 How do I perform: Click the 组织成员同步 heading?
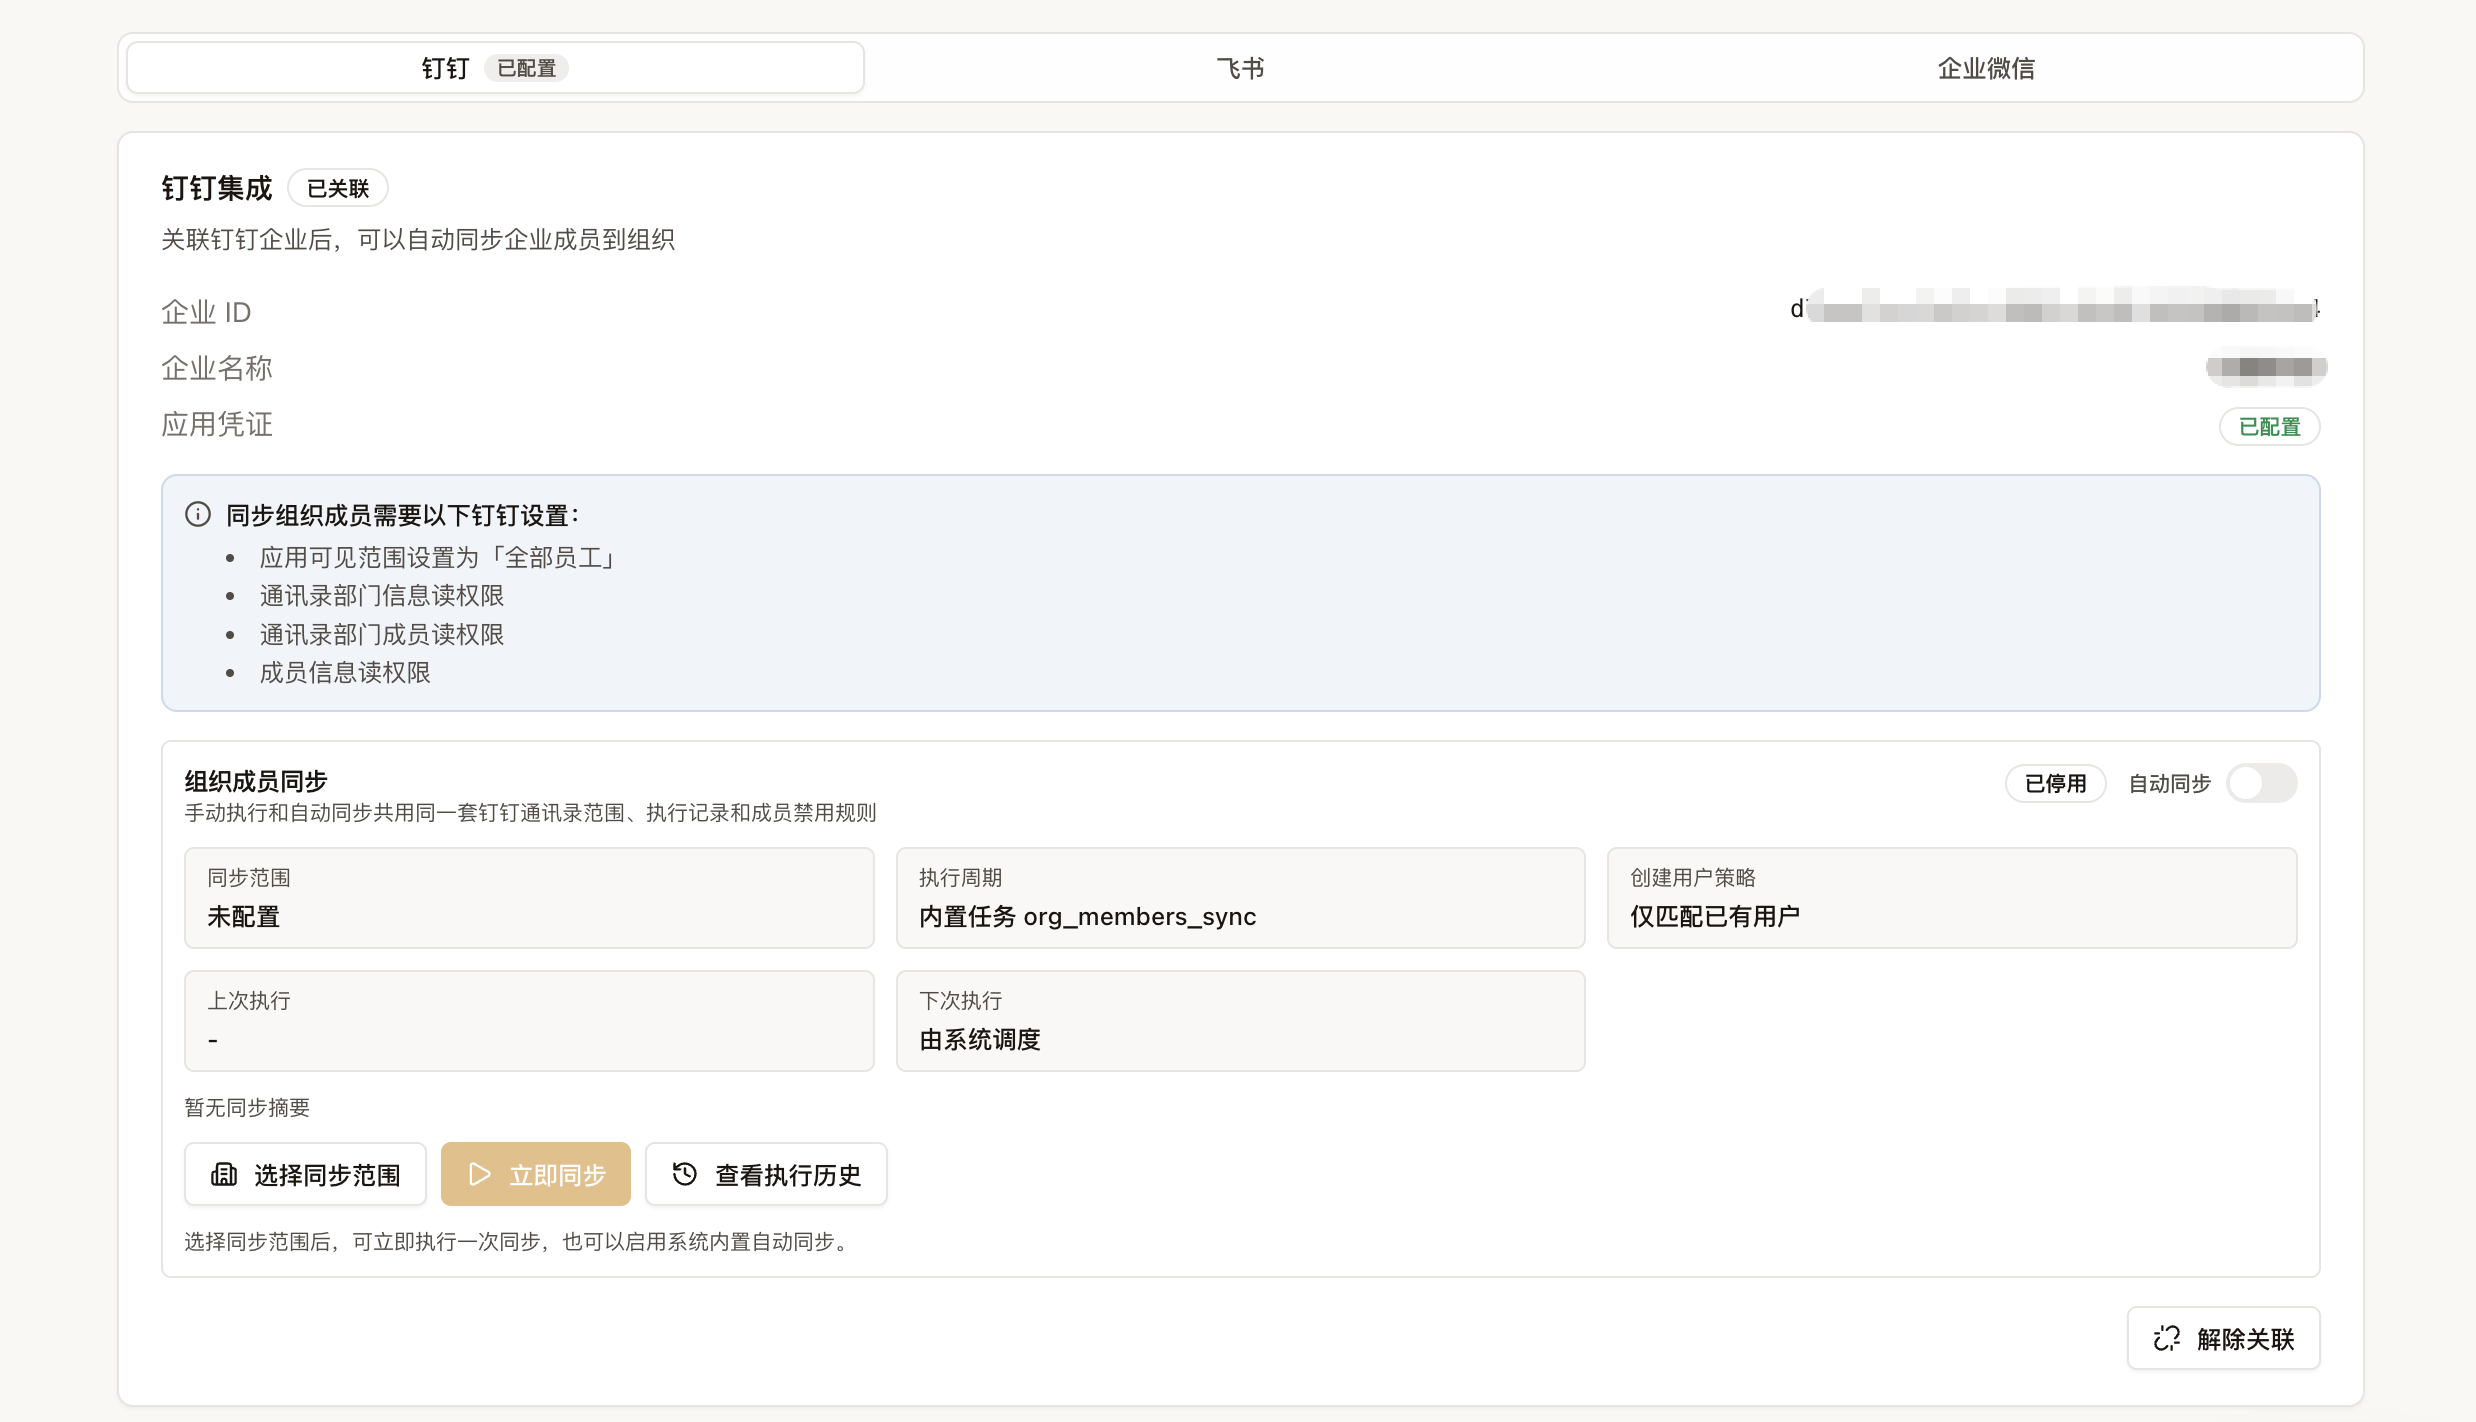256,781
